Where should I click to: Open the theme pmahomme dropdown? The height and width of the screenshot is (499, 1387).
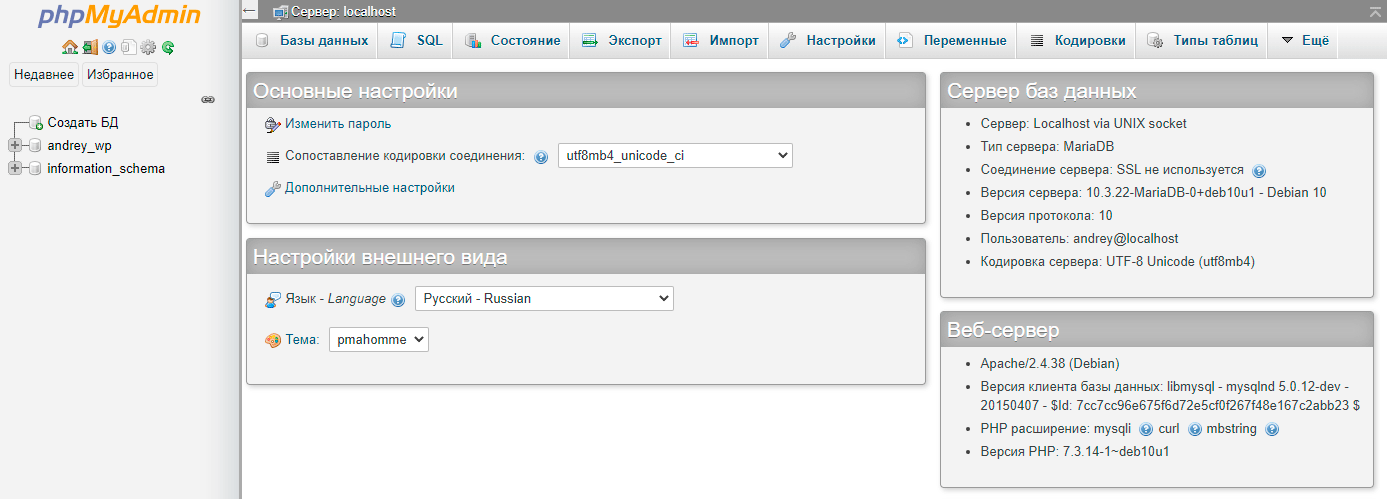379,340
